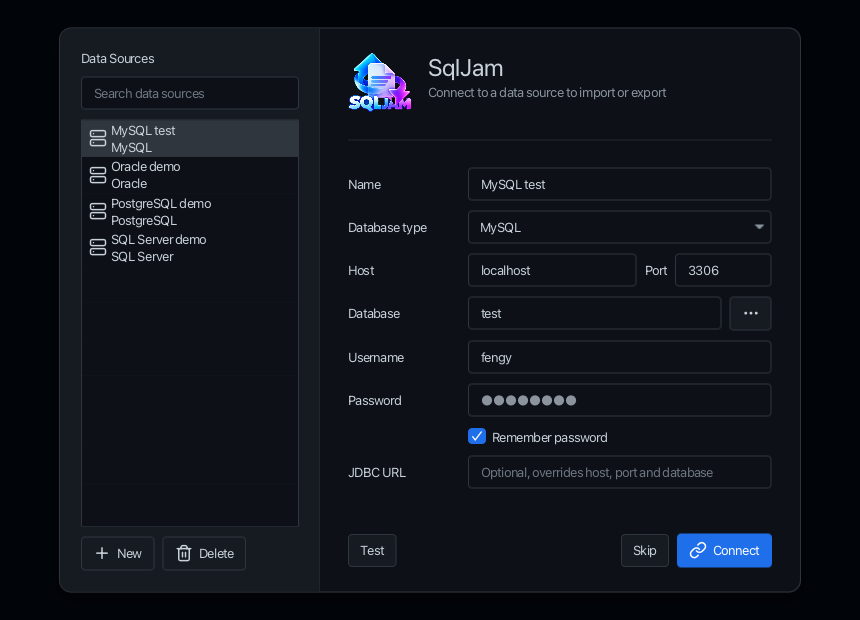Click the plus icon on the New button
860x620 pixels.
tap(102, 553)
